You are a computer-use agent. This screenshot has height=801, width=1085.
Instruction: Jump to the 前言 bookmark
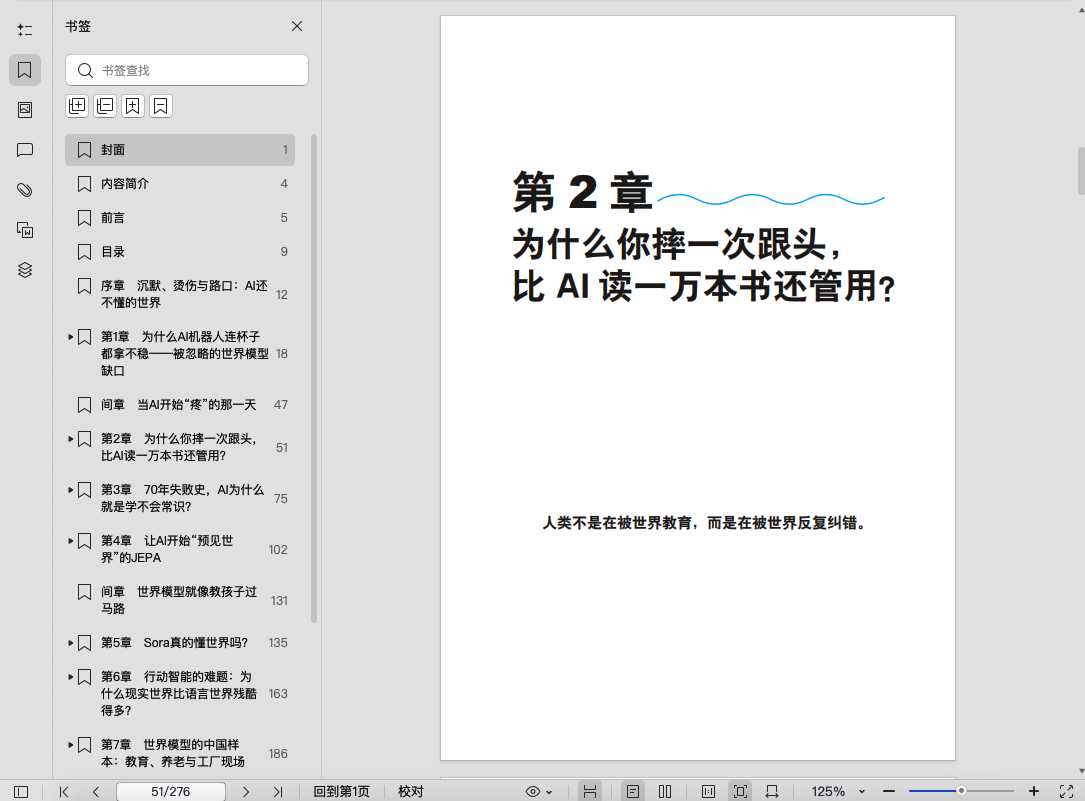180,218
